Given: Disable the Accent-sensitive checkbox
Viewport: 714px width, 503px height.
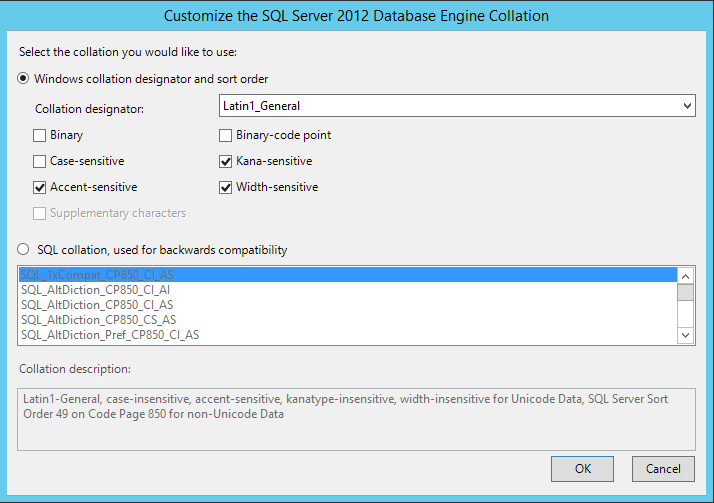Looking at the screenshot, I should click(x=40, y=187).
